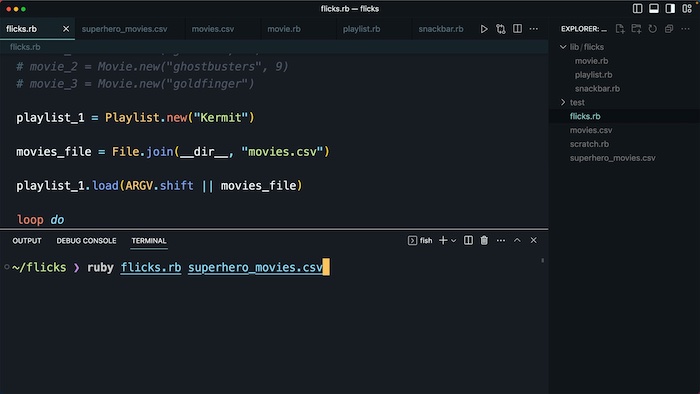
Task: Open terminal launch profile dropdown arrow
Action: coord(454,241)
